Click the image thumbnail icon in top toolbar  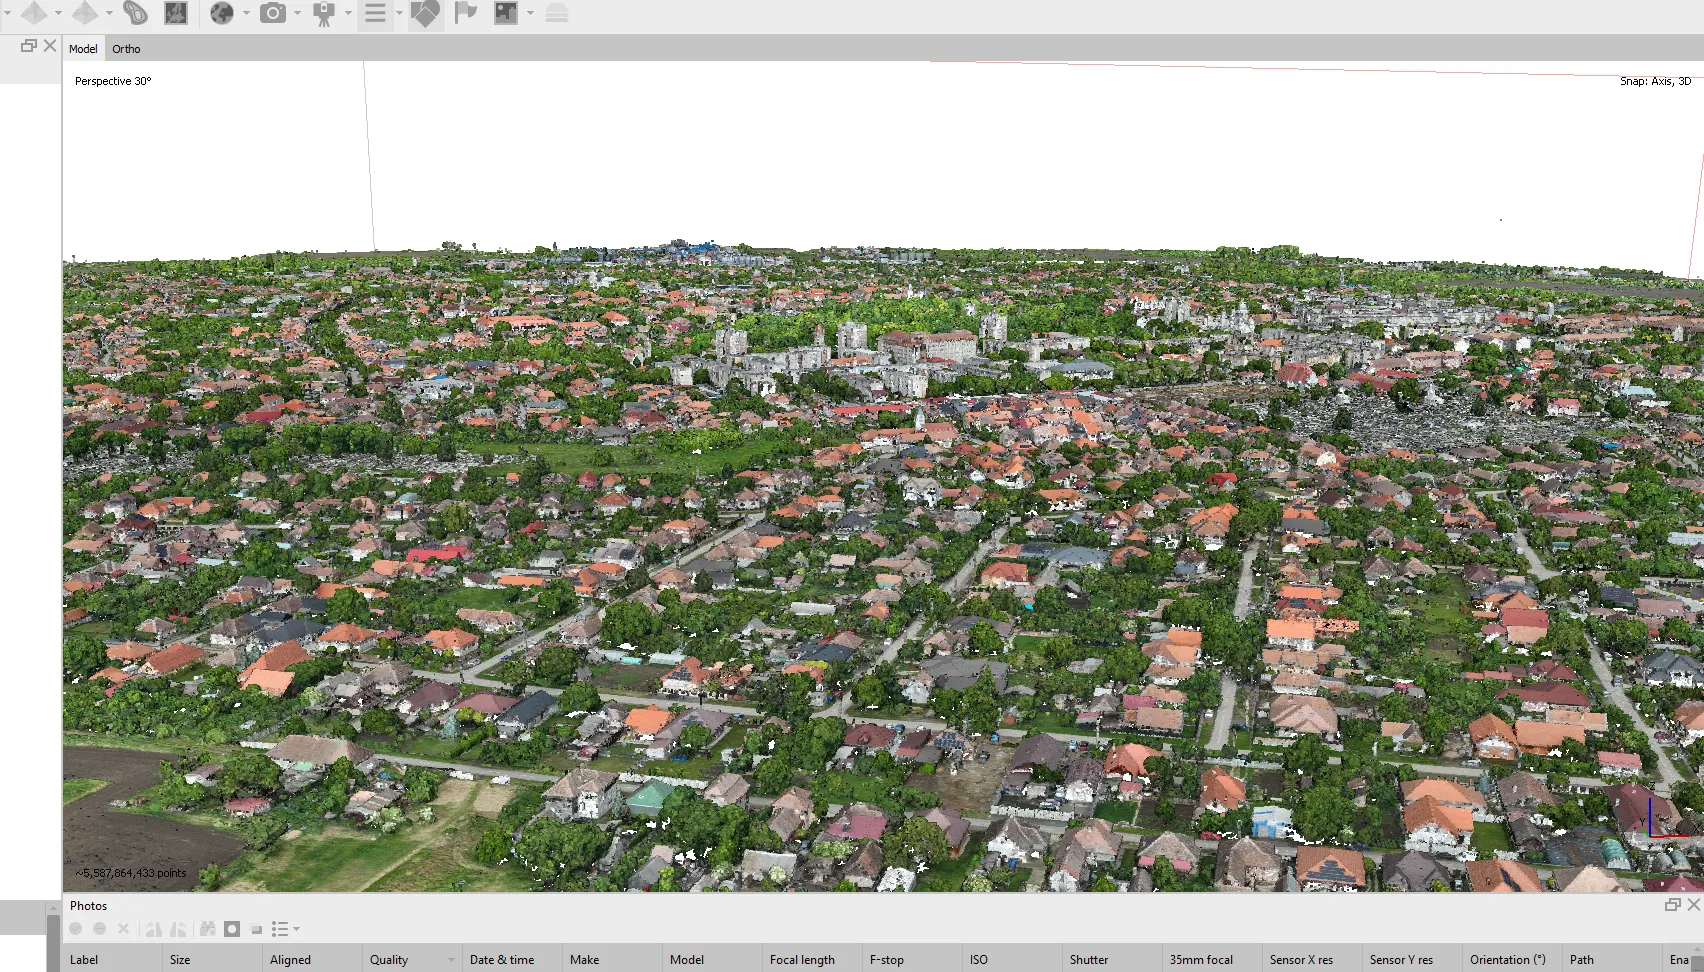(506, 13)
